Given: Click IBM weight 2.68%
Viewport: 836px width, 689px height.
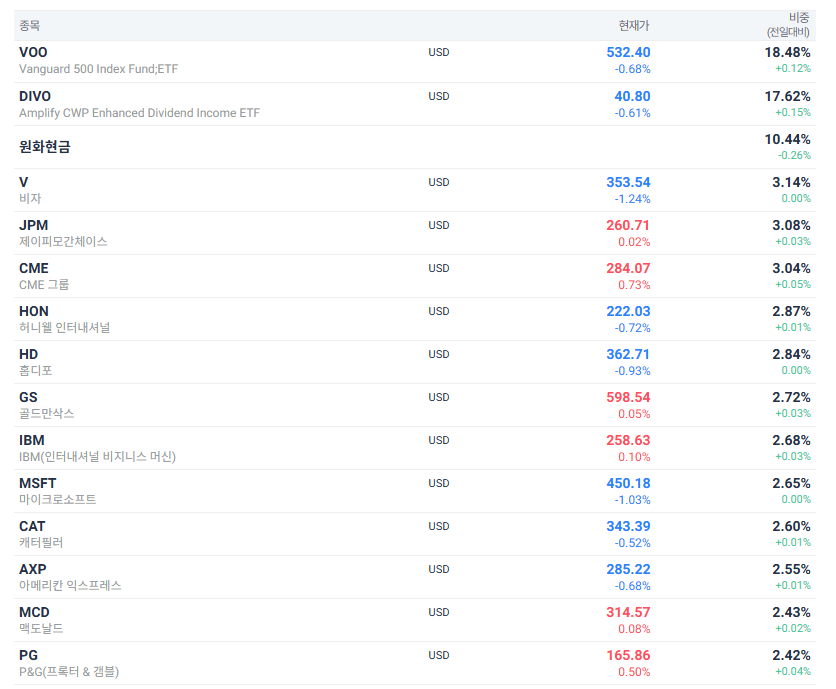Looking at the screenshot, I should pyautogui.click(x=791, y=440).
